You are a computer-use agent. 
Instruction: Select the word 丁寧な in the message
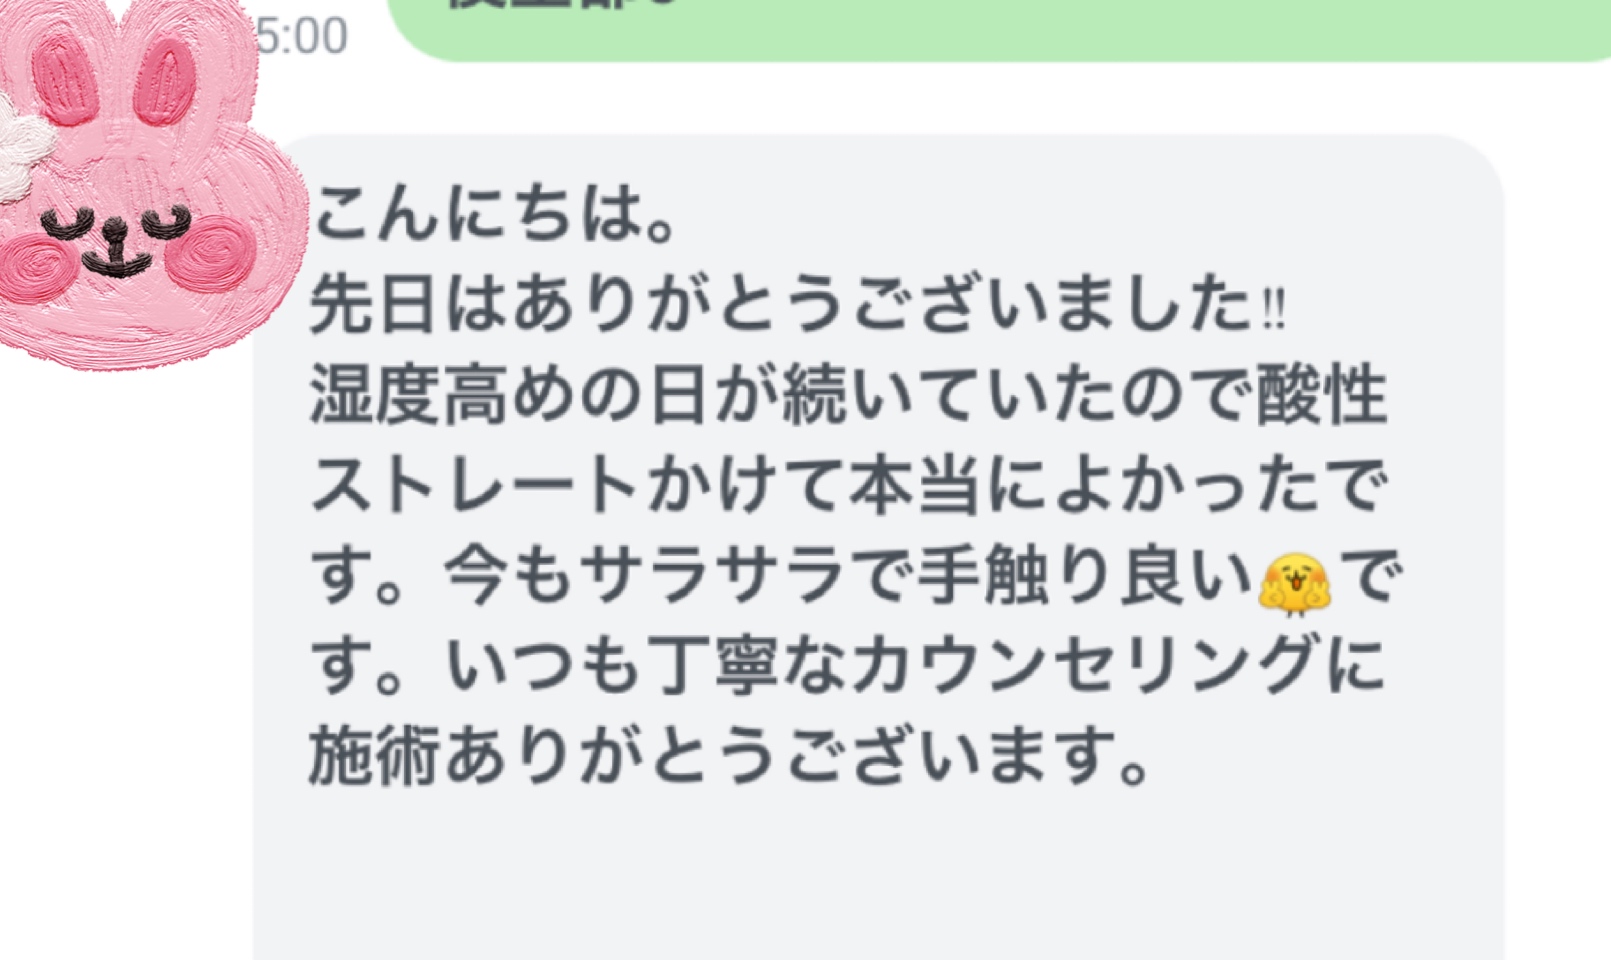pyautogui.click(x=746, y=667)
